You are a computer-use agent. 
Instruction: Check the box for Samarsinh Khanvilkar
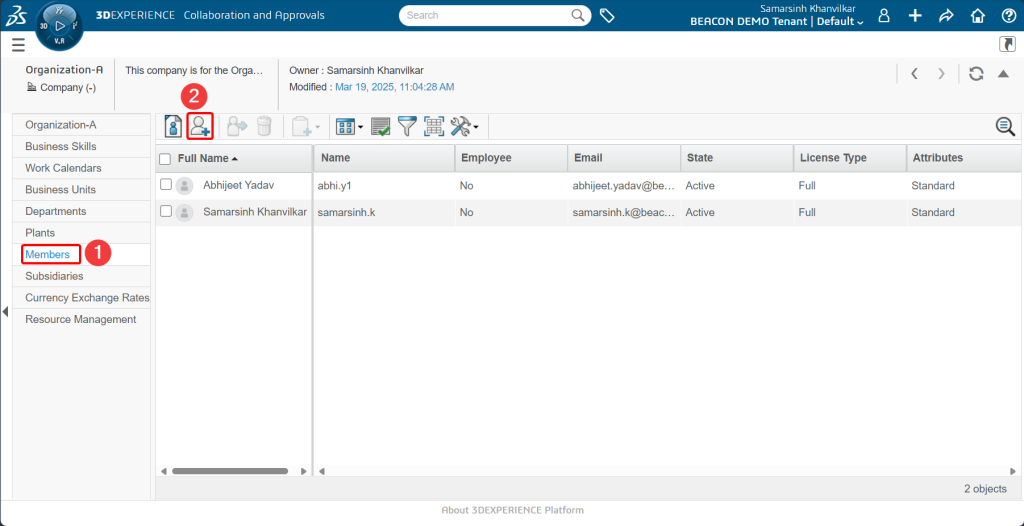(x=166, y=212)
